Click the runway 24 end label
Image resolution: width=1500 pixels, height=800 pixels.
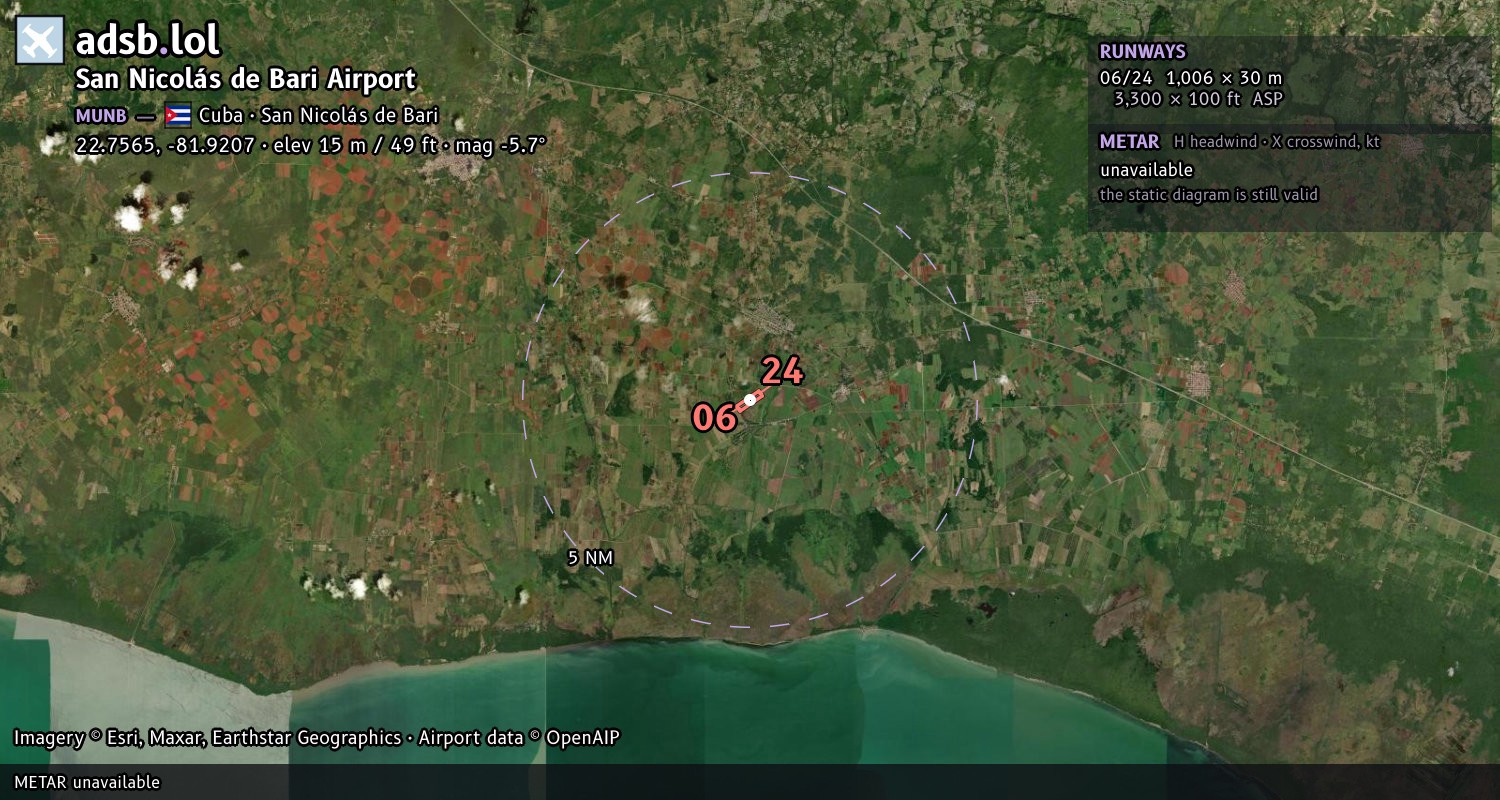[782, 372]
